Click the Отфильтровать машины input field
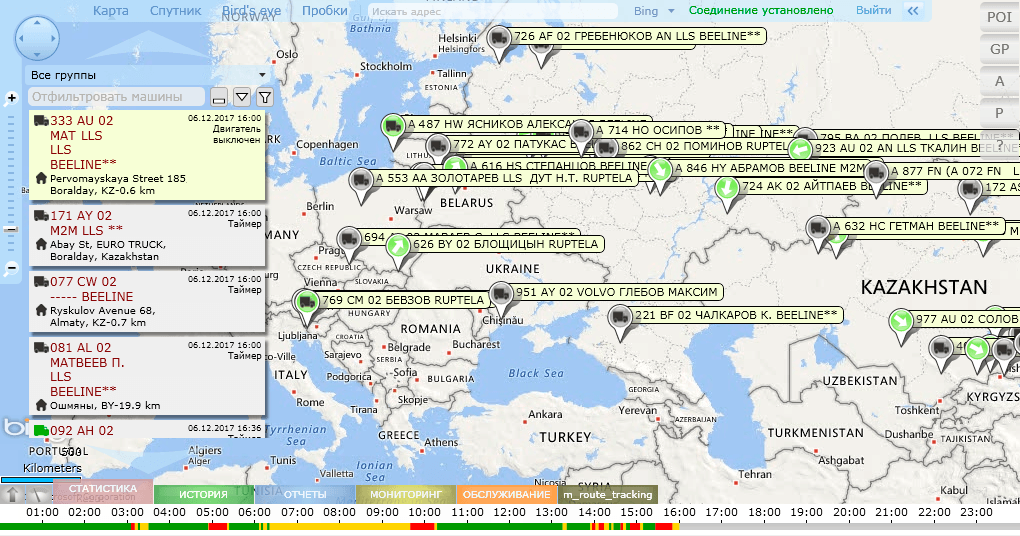Viewport: 1020px width, 536px height. pos(116,97)
